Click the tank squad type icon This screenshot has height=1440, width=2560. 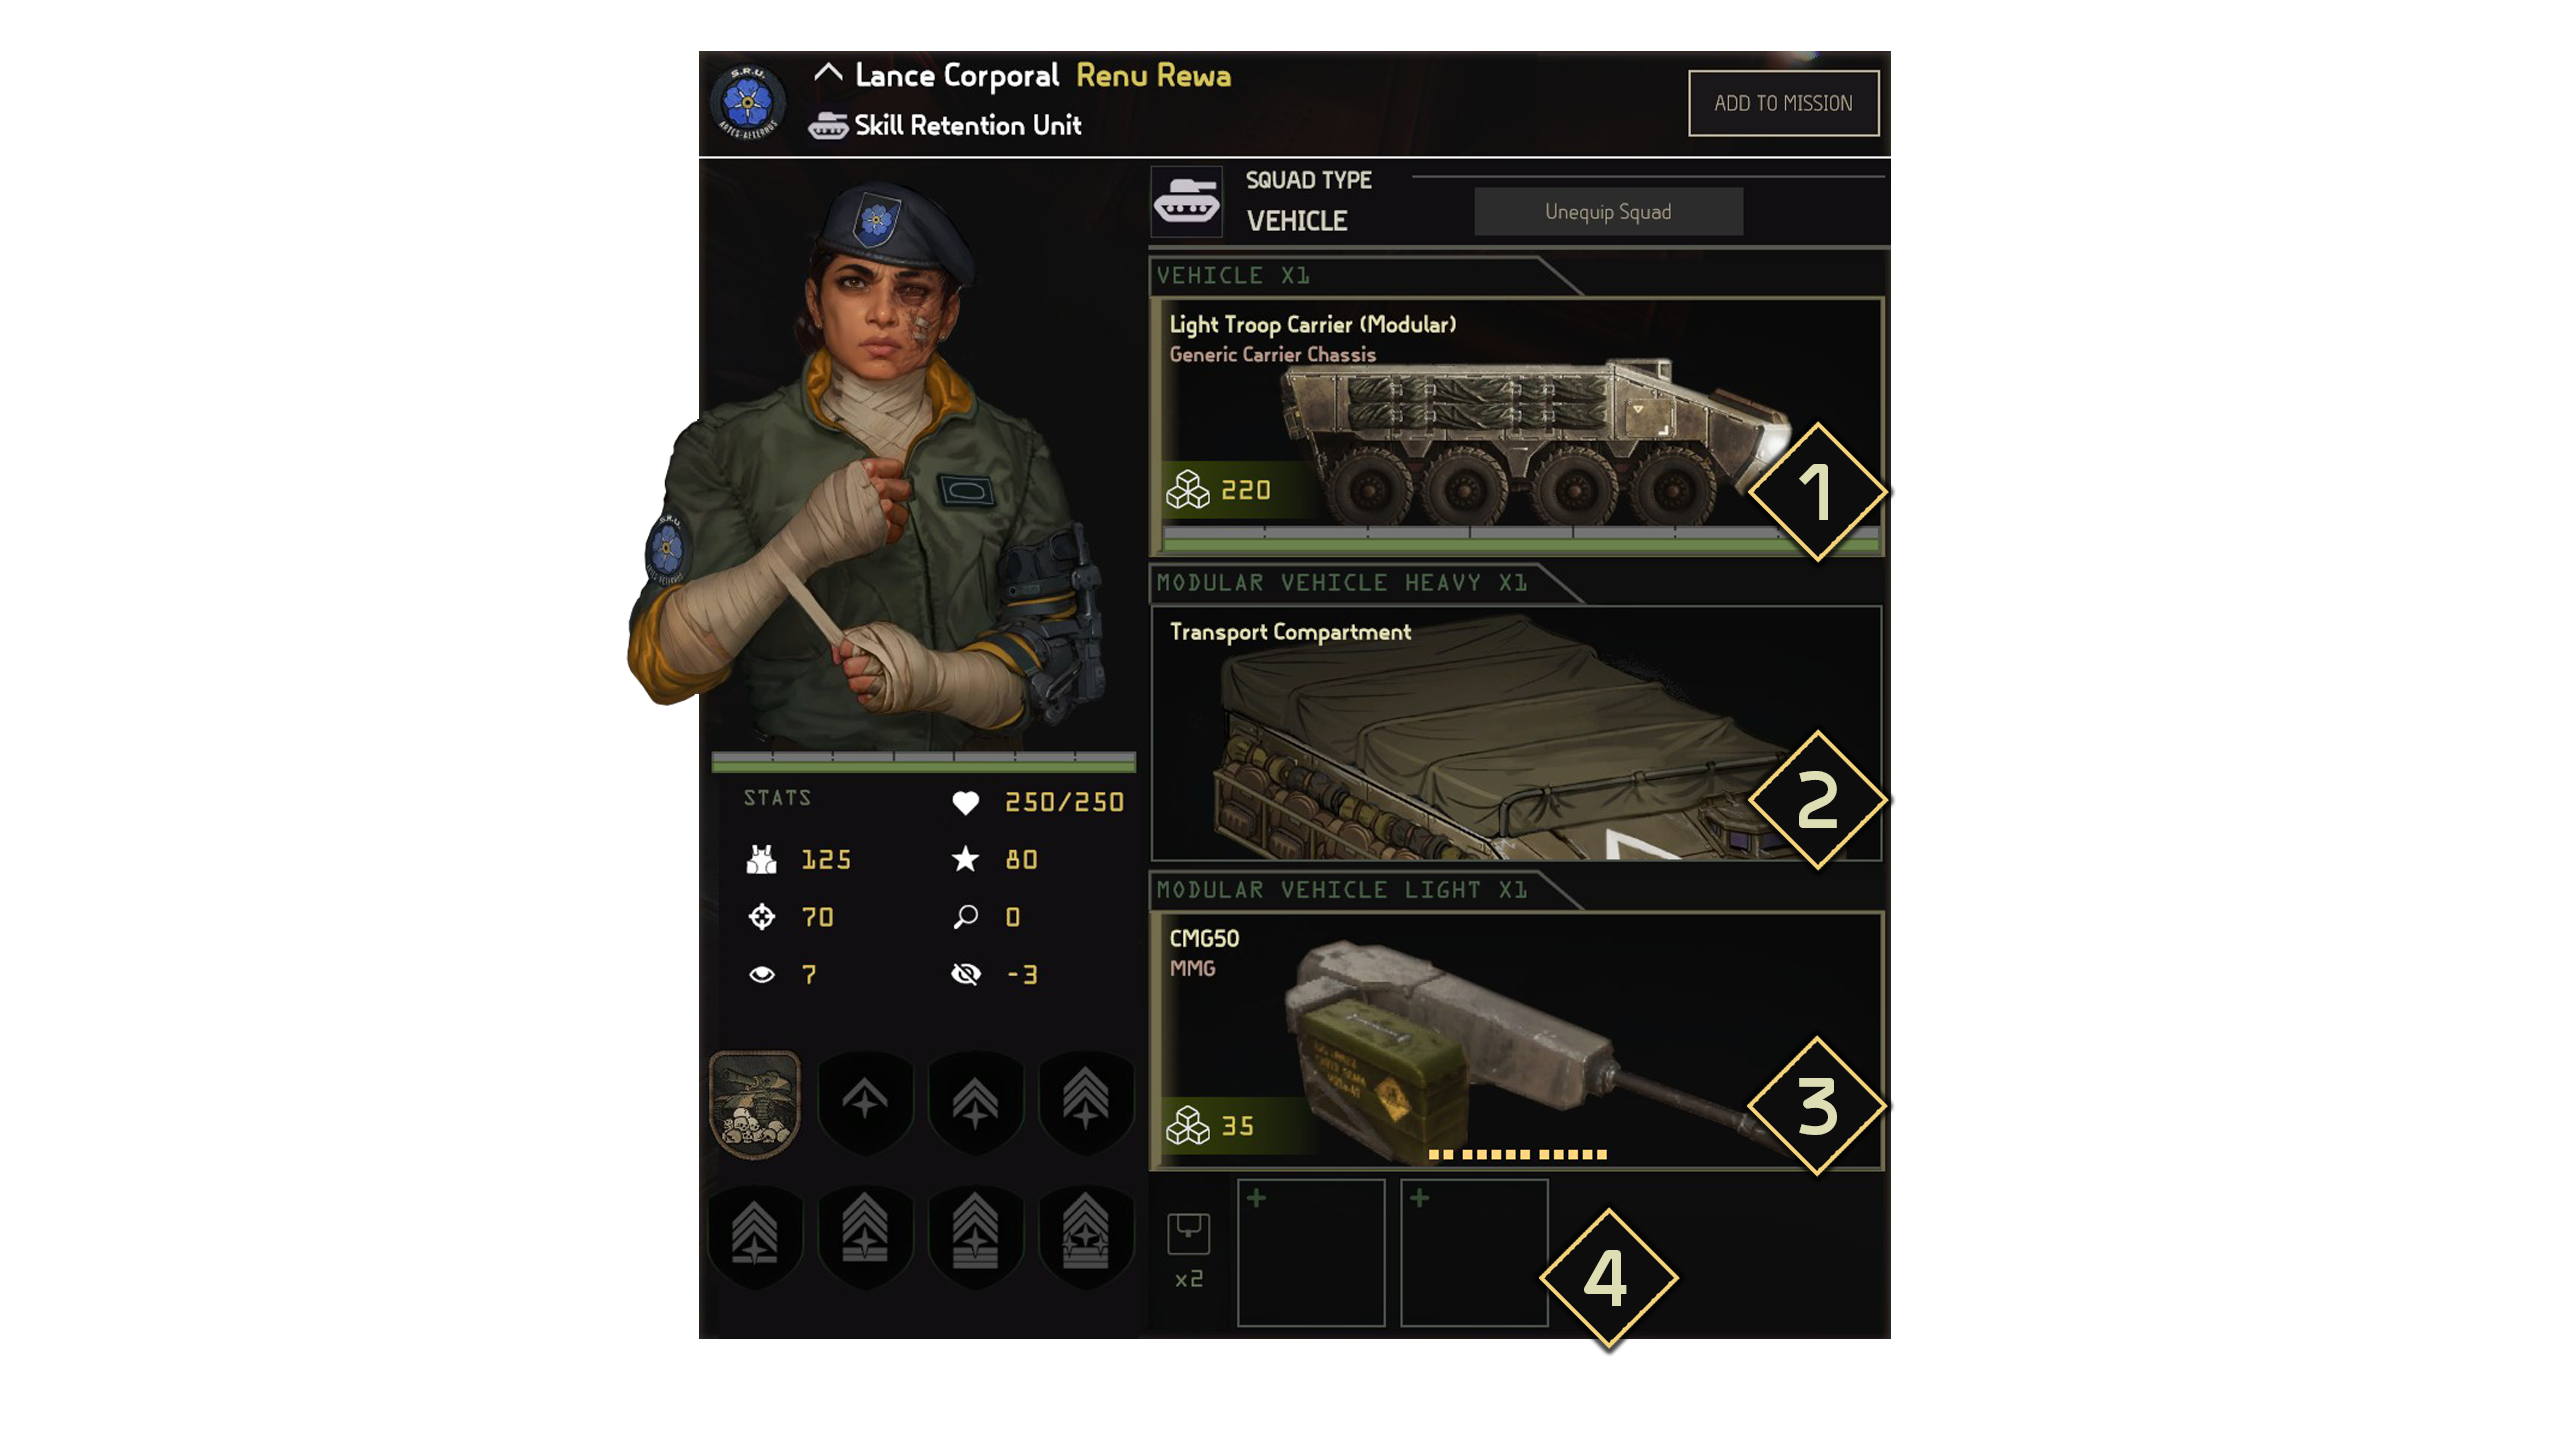[1186, 201]
